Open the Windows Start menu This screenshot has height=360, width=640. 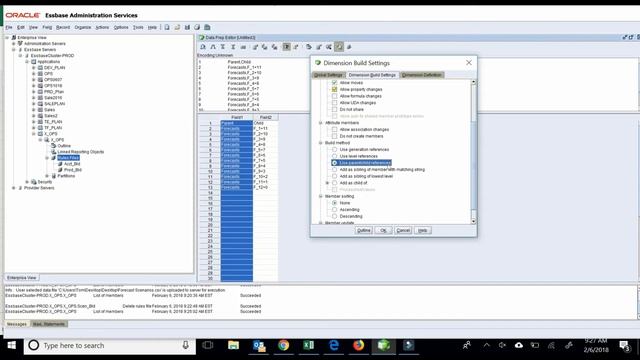point(11,345)
